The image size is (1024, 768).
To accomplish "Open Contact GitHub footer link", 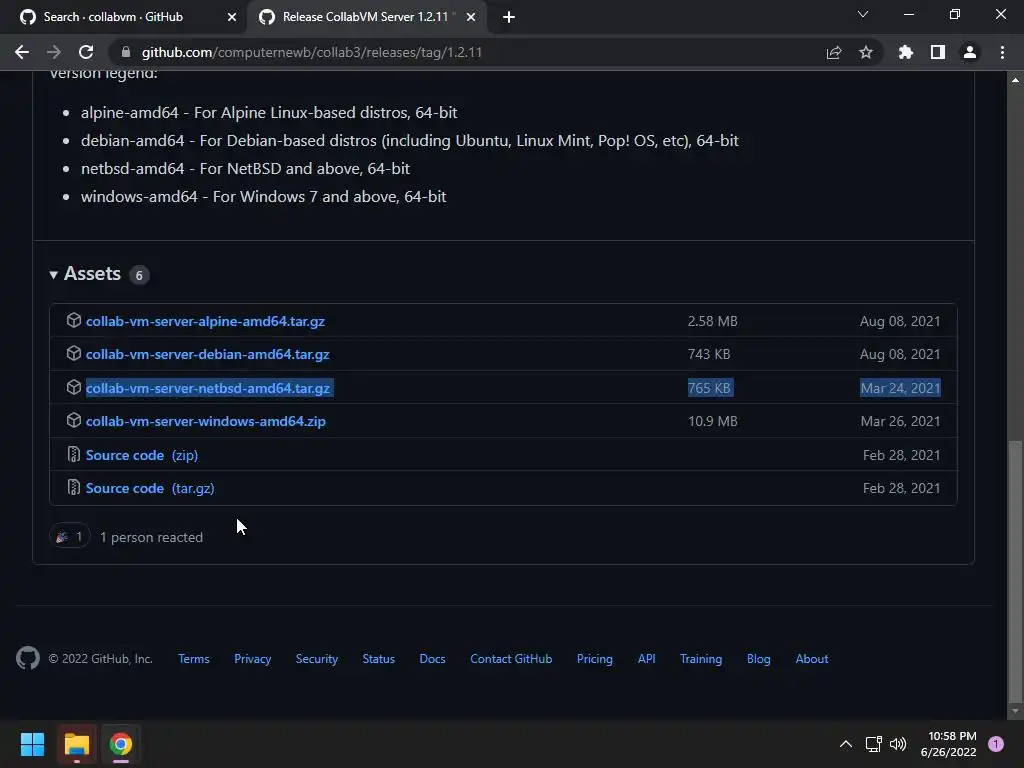I will (x=511, y=659).
